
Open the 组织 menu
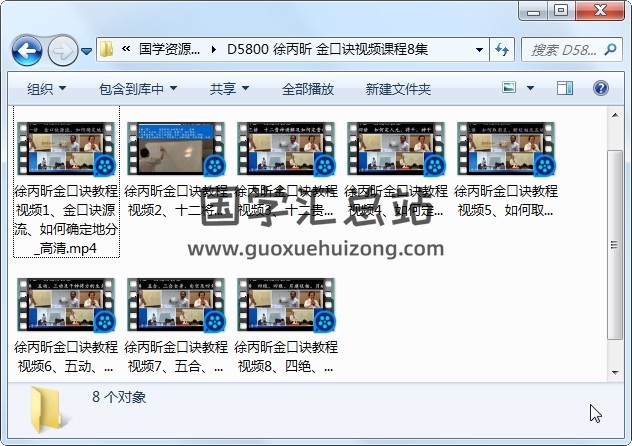tap(46, 89)
